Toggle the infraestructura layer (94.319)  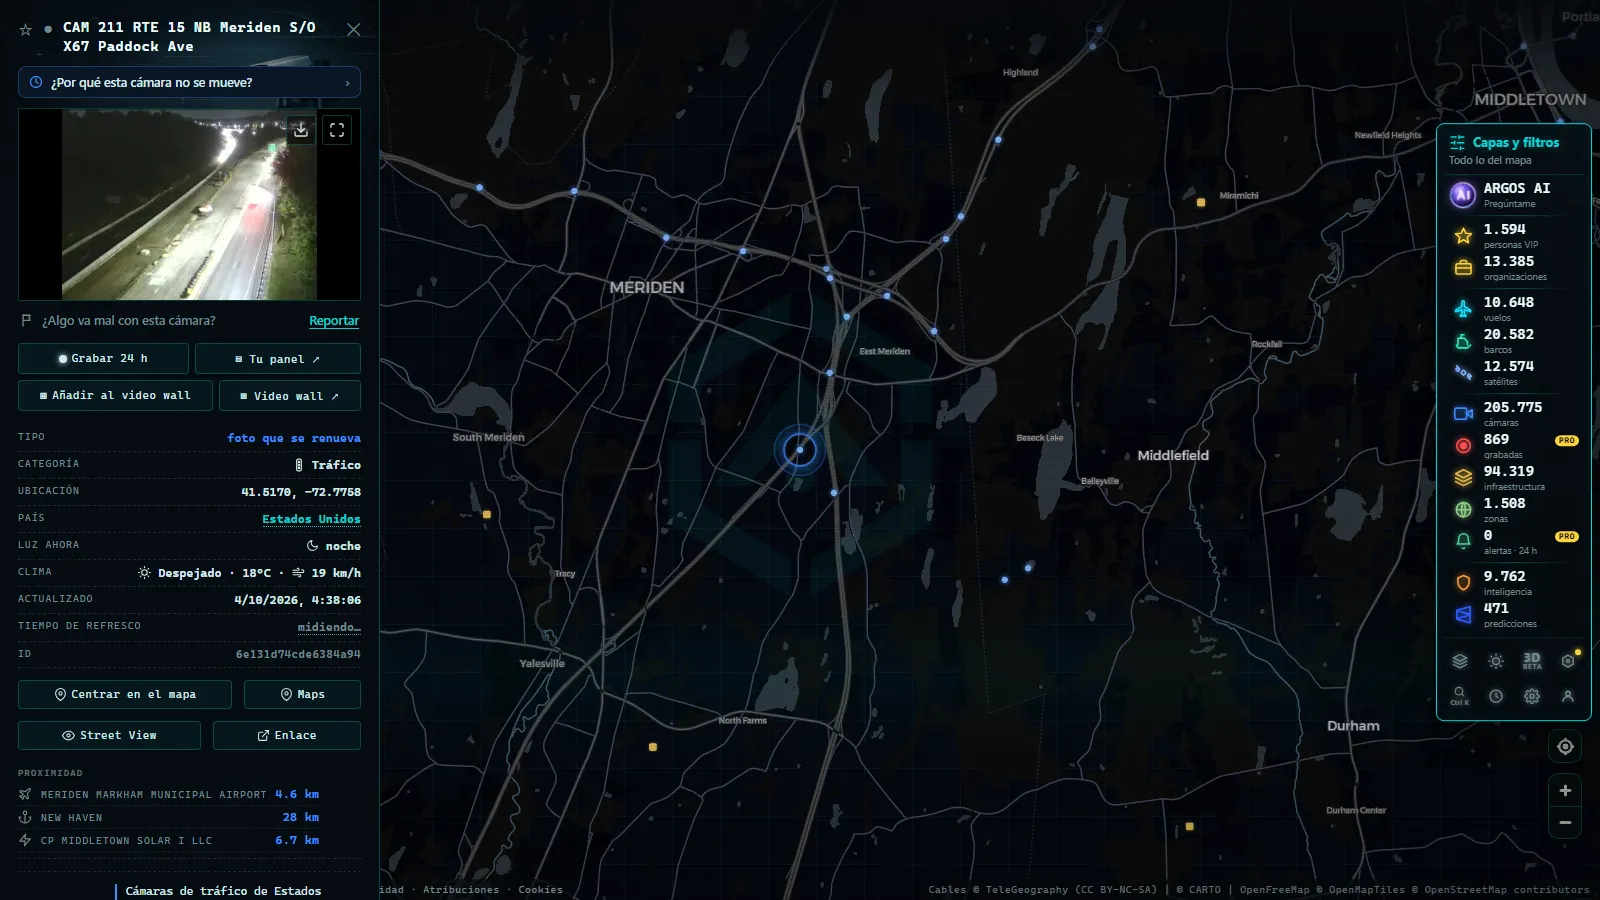pos(1513,478)
